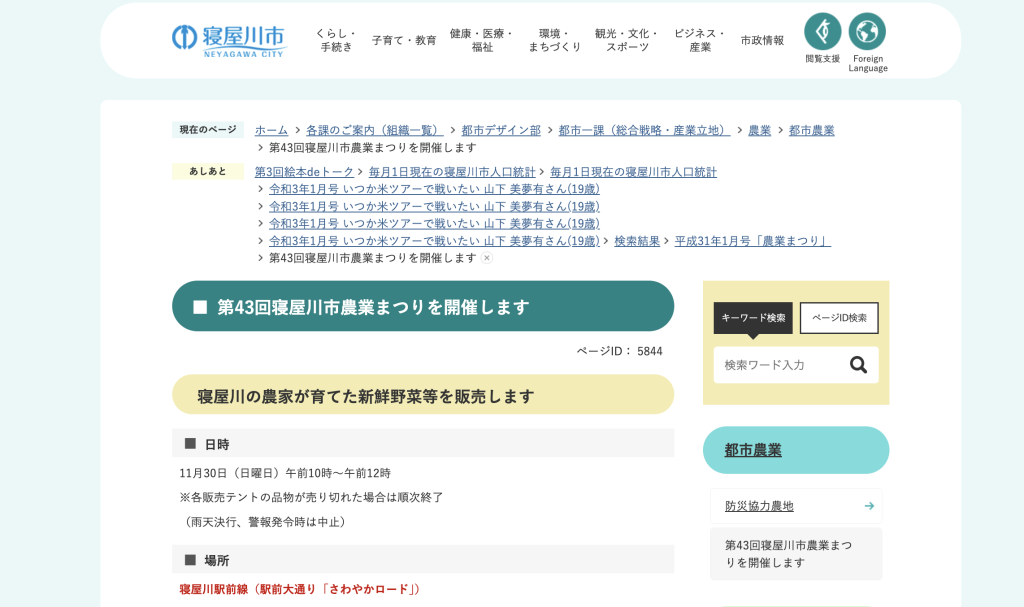Open the Foreign Language globe icon
This screenshot has height=607, width=1024.
867,33
